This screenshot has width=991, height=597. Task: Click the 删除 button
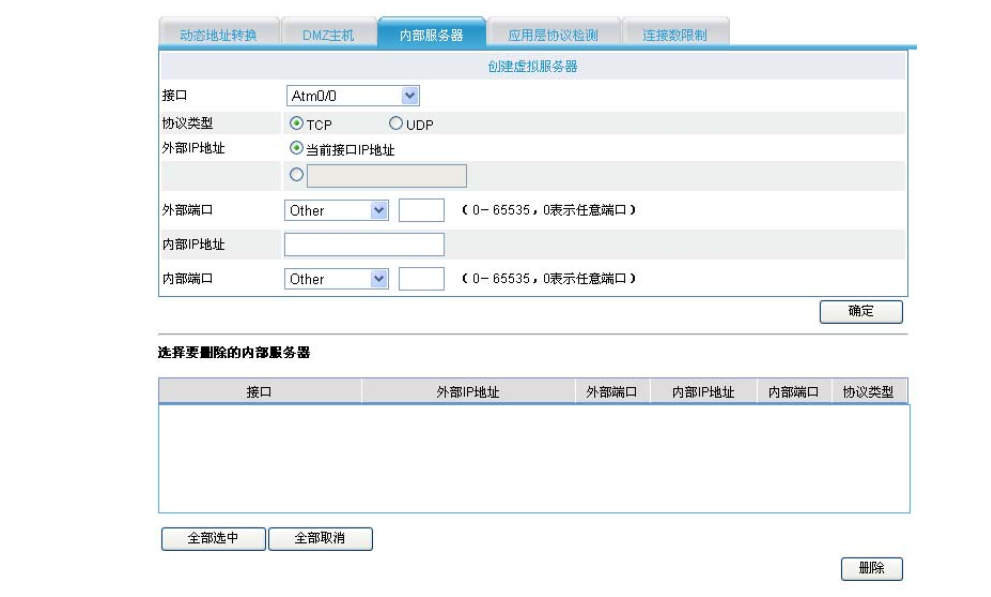coord(872,569)
